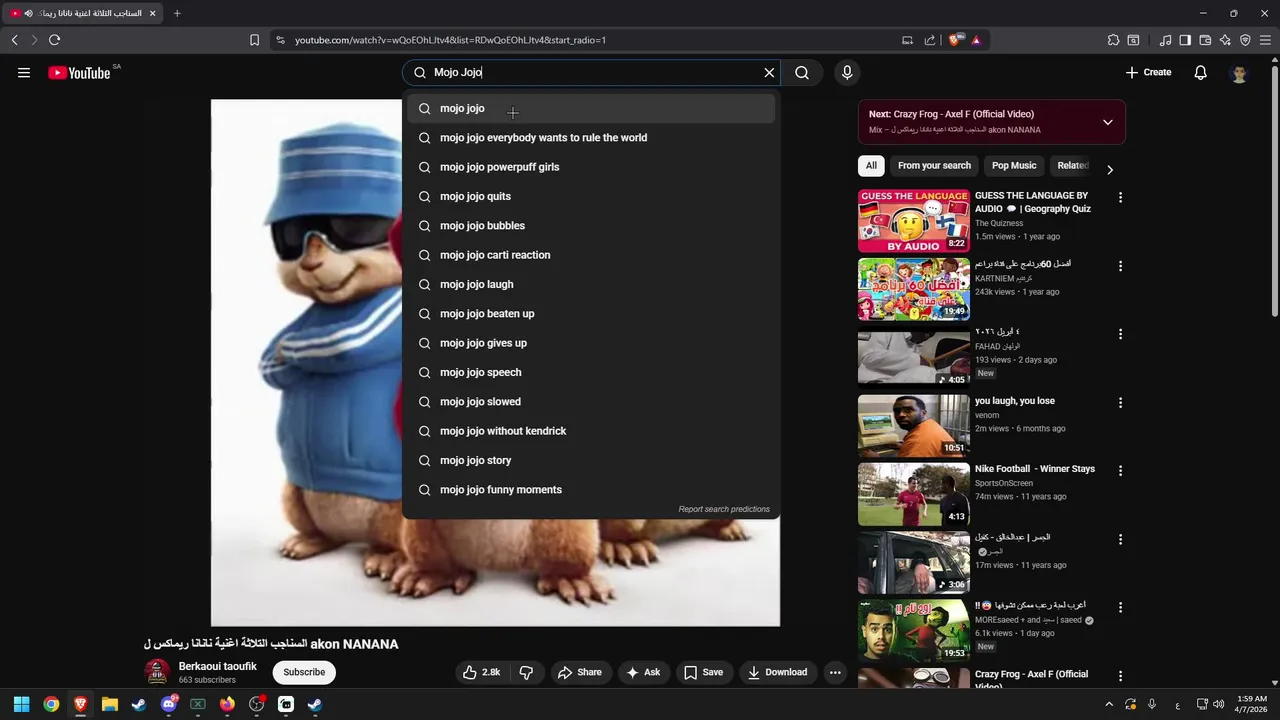Pick suggestion mojo jojo powerpuff girls

click(591, 167)
